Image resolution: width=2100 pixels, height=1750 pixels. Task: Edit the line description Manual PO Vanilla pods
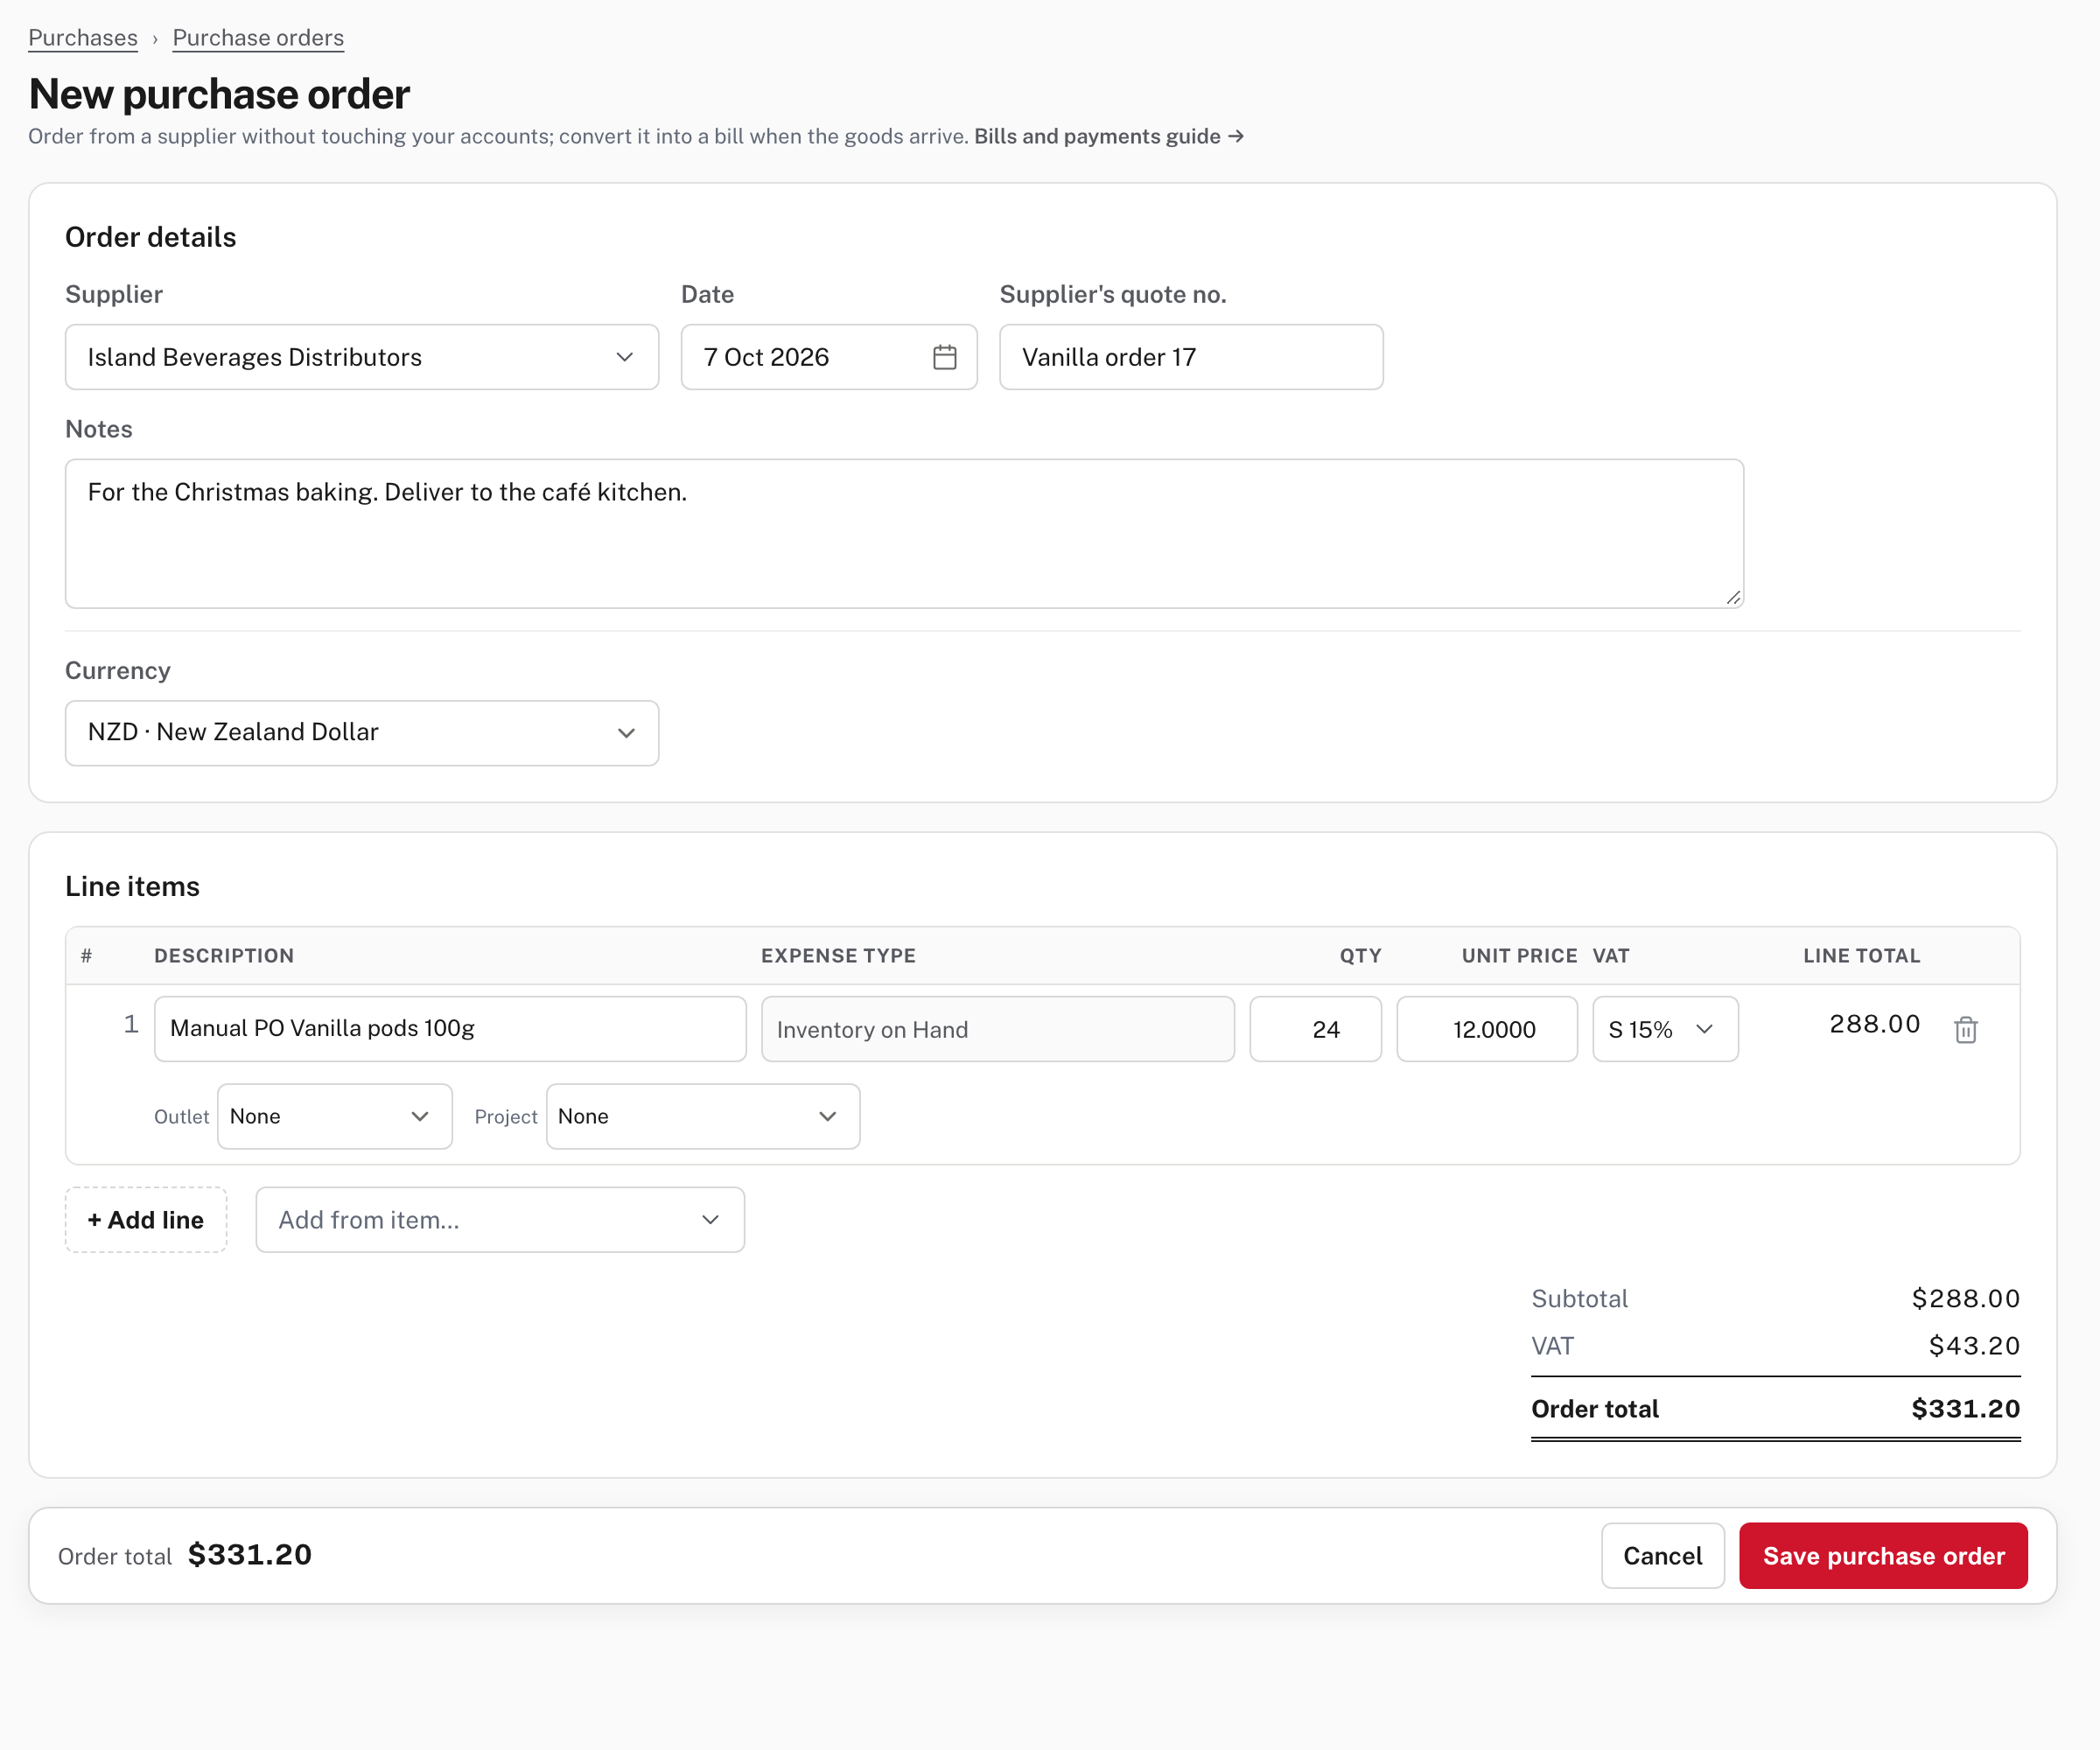tap(450, 1029)
